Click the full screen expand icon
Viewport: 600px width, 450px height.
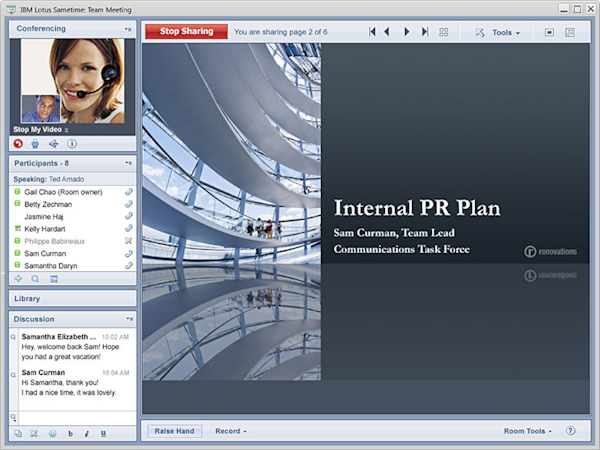570,33
